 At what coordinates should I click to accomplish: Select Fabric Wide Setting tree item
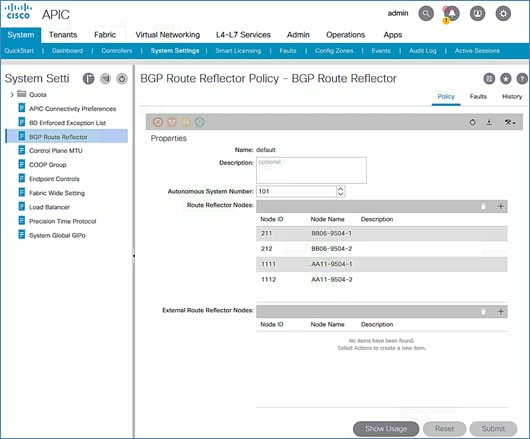[57, 193]
